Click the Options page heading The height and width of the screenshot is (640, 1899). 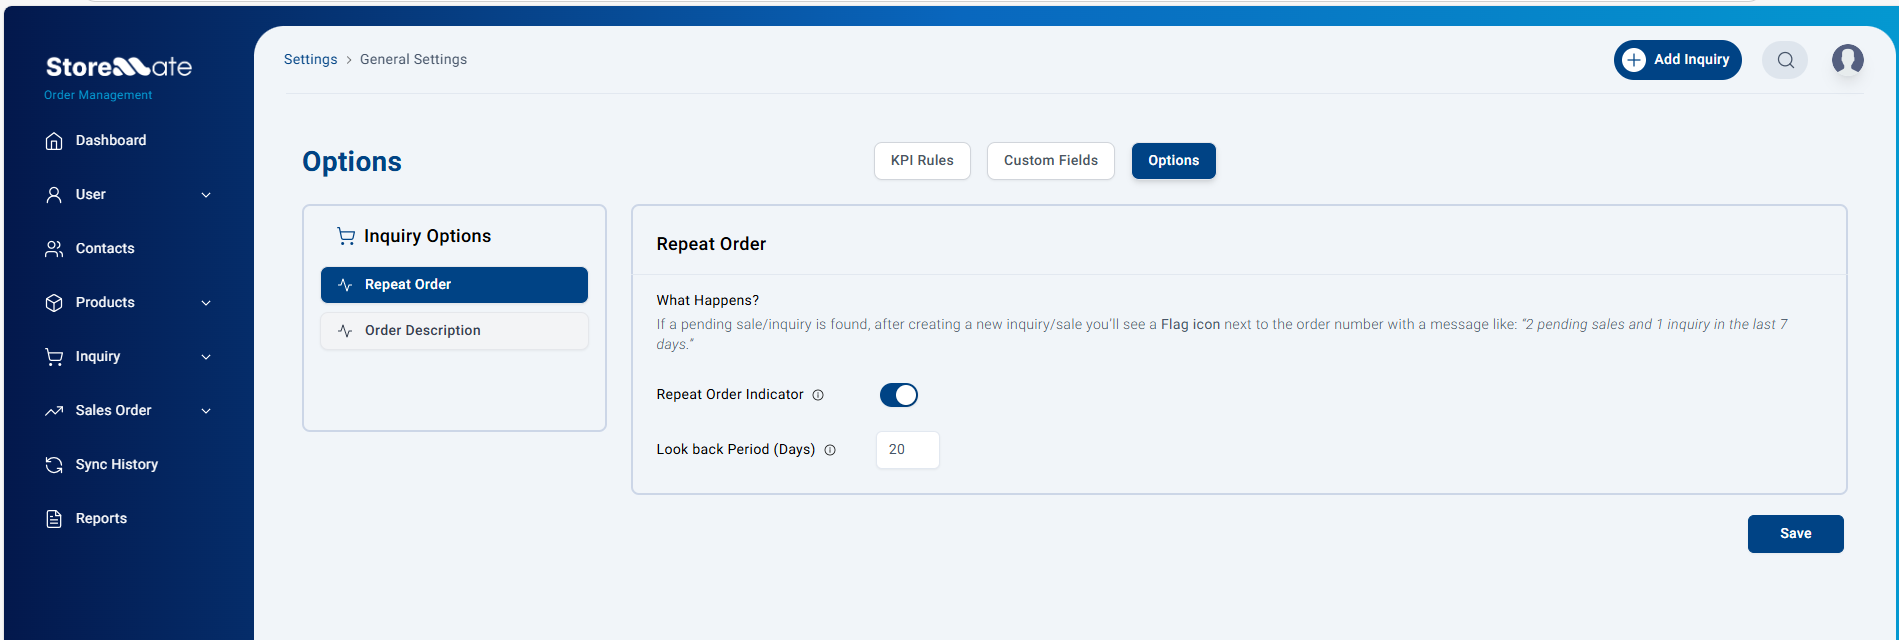point(352,162)
